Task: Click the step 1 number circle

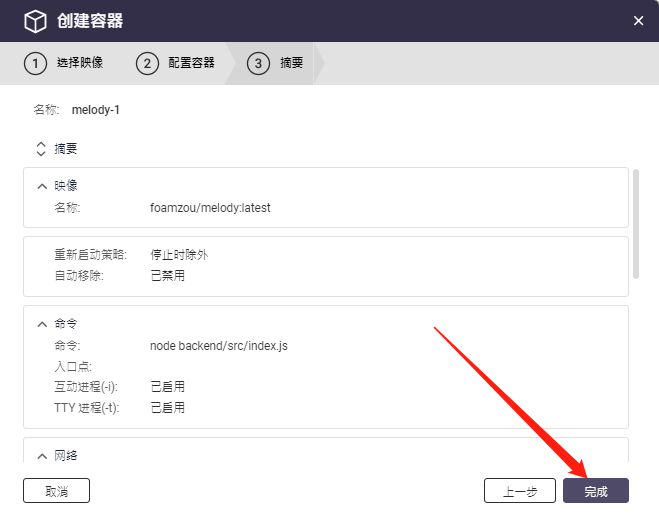Action: 36,64
